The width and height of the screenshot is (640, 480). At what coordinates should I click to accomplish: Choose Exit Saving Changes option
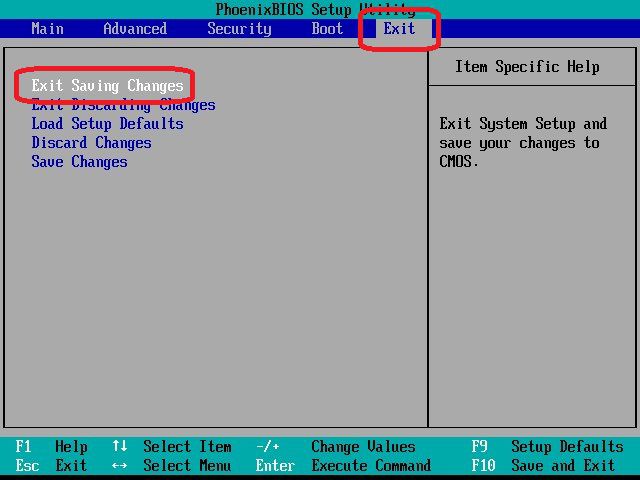point(107,86)
